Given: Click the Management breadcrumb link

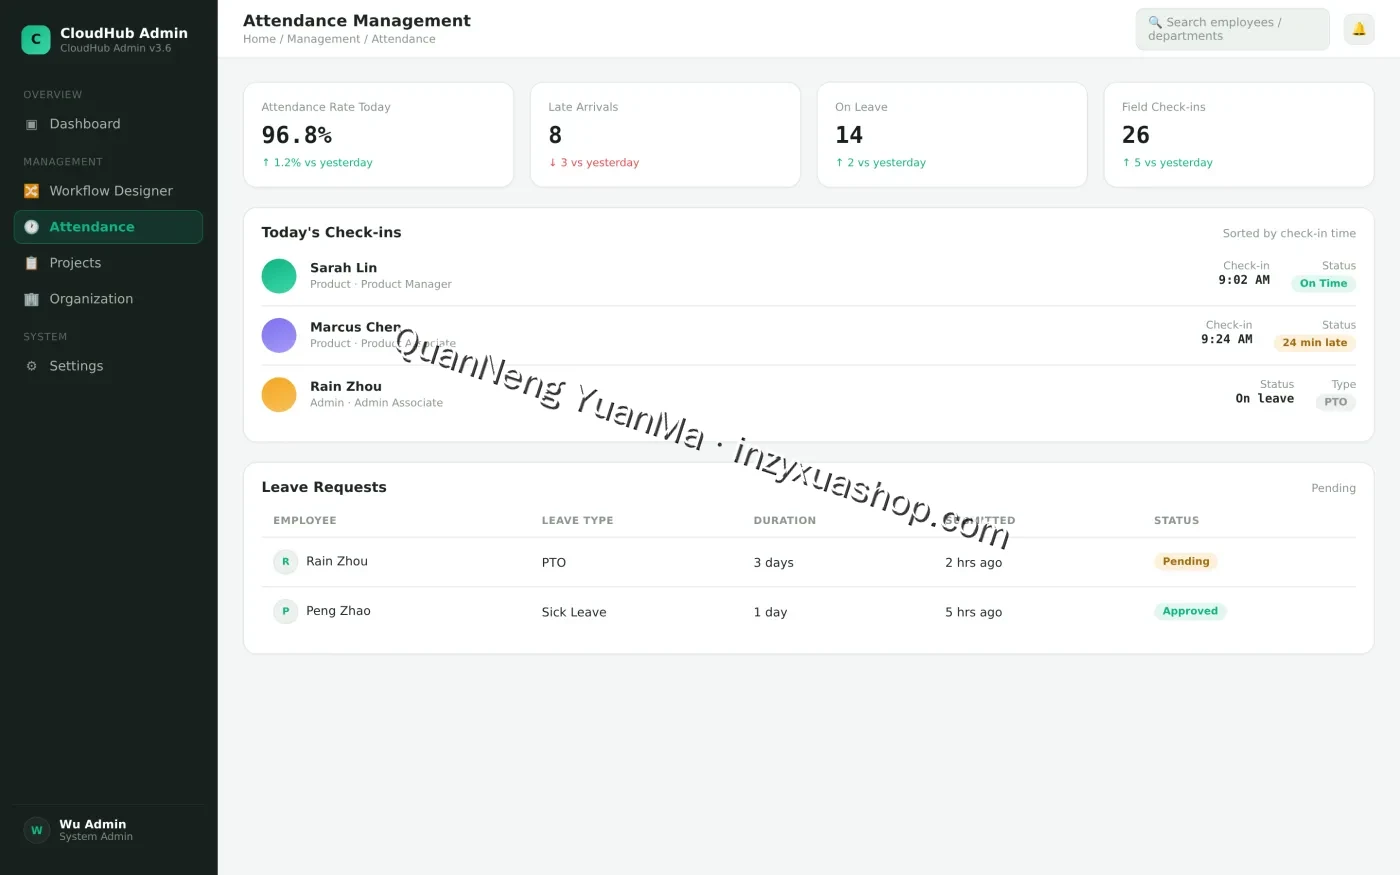Looking at the screenshot, I should (x=324, y=39).
